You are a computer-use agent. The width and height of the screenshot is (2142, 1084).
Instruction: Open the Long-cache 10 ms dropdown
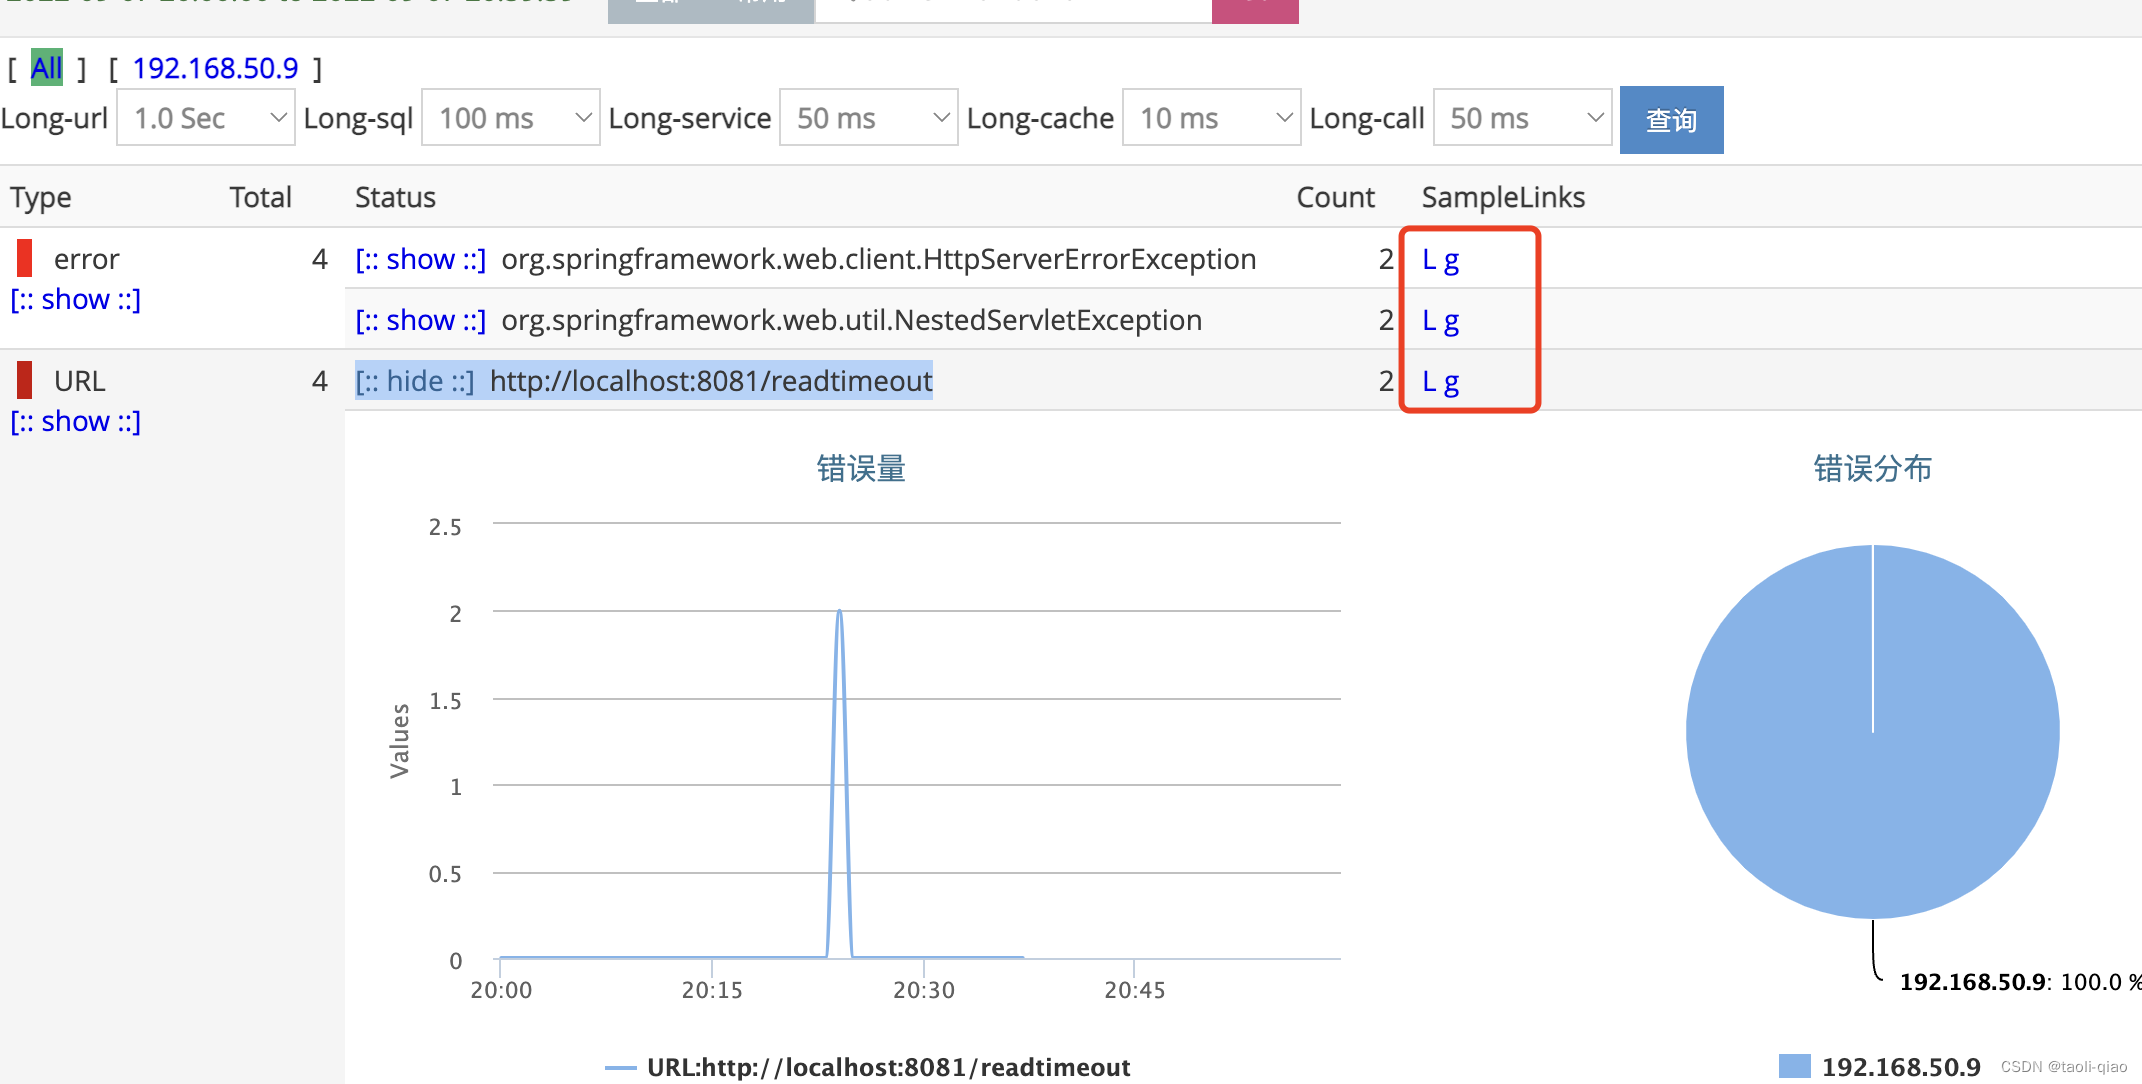point(1211,118)
